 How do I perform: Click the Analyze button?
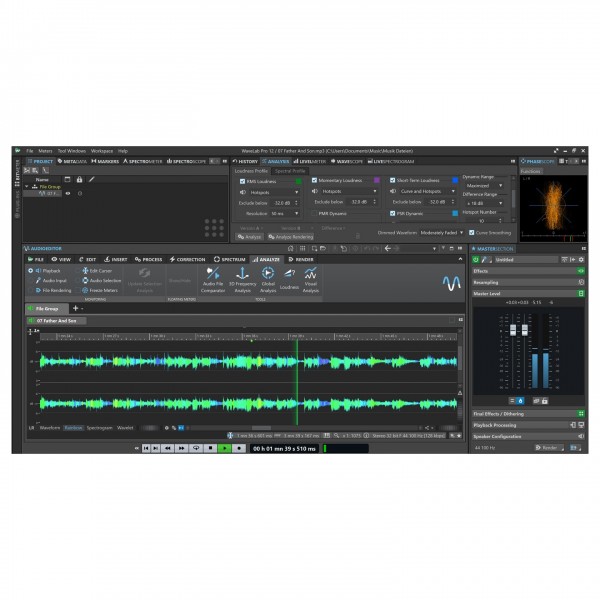249,237
